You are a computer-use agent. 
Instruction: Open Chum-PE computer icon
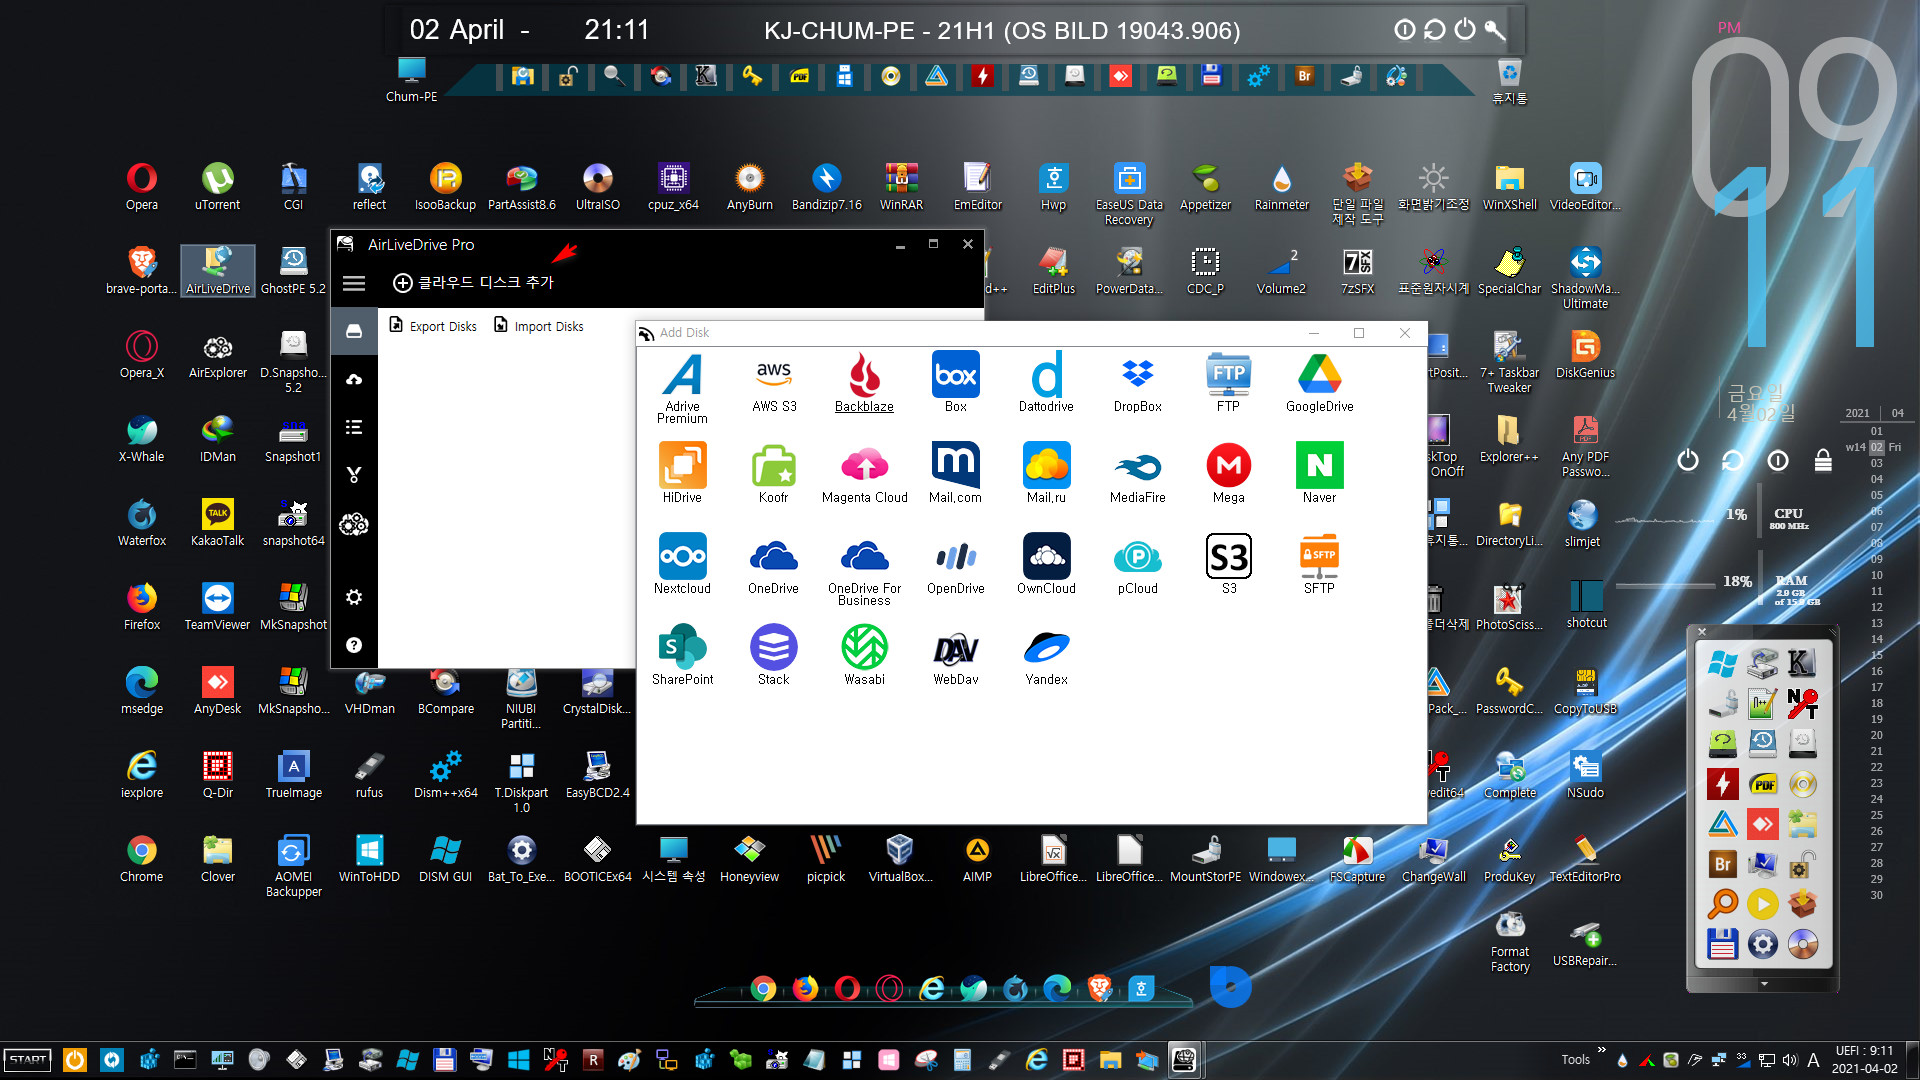pos(411,81)
